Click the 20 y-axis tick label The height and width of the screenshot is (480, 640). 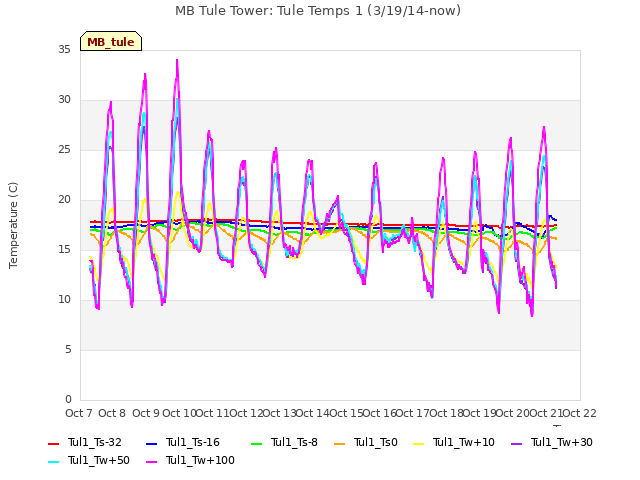pyautogui.click(x=64, y=200)
